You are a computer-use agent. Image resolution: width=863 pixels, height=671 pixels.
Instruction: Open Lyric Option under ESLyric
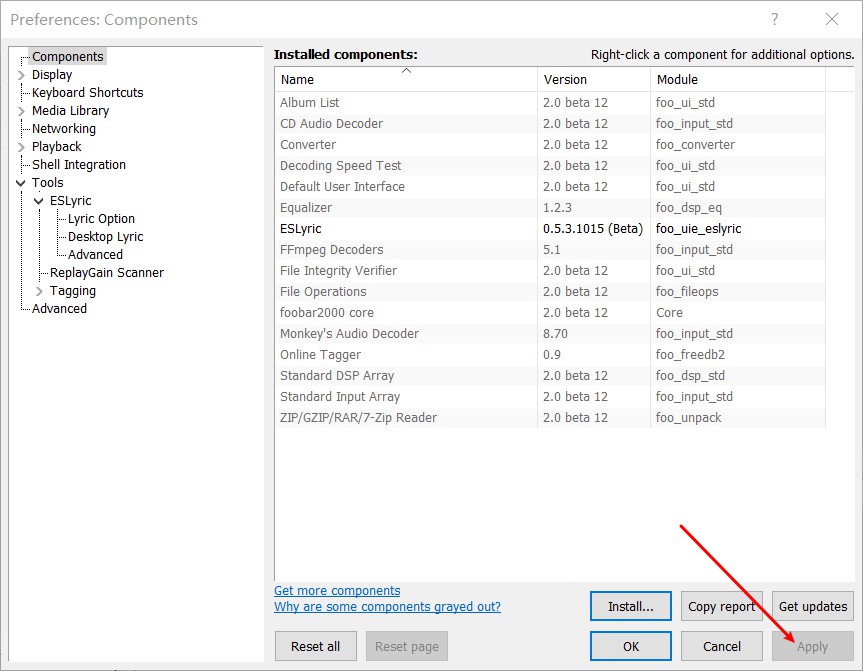tap(101, 219)
